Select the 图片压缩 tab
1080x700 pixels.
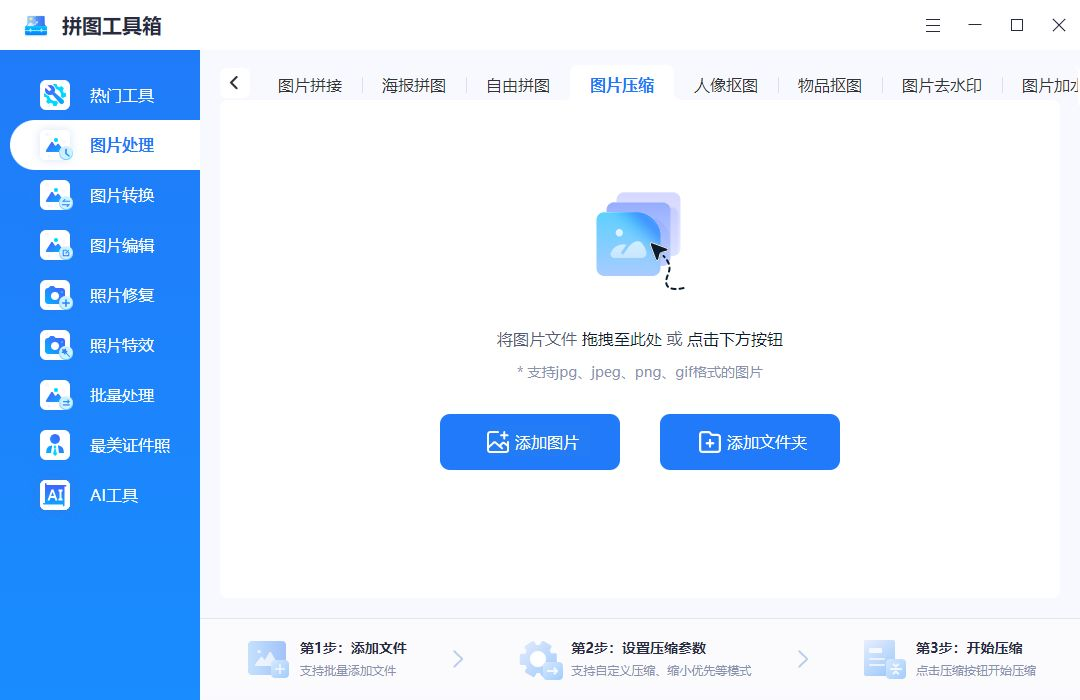click(622, 85)
